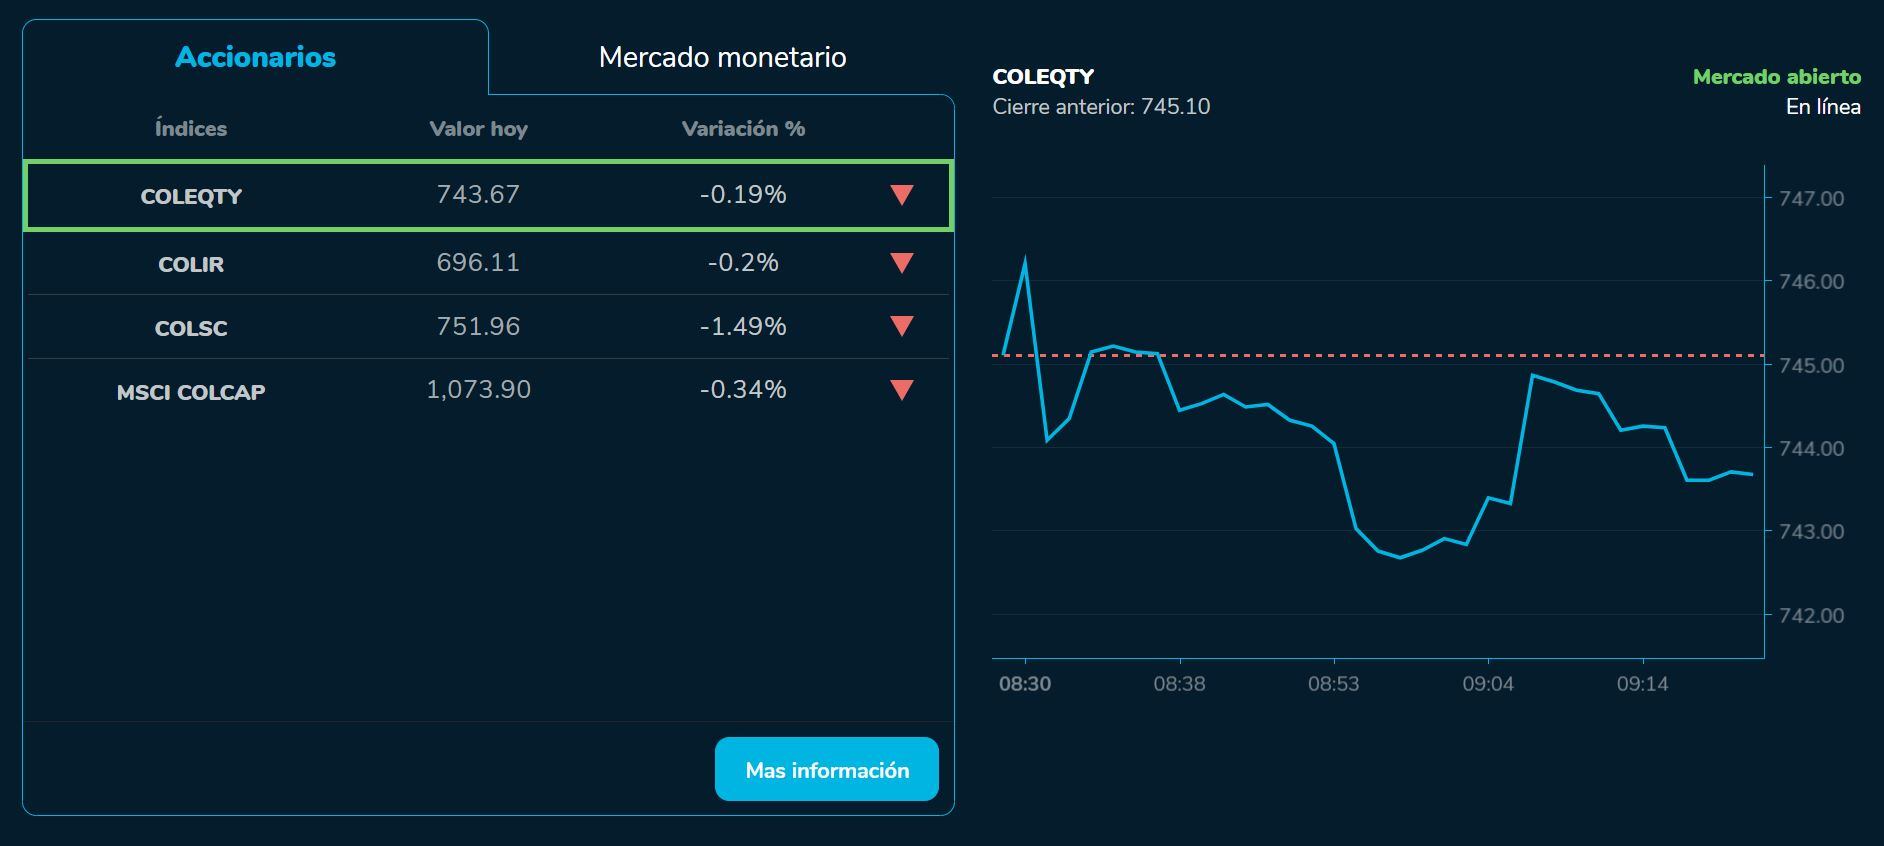1884x846 pixels.
Task: Select the highlighted COLEQTY index row
Action: coord(490,196)
